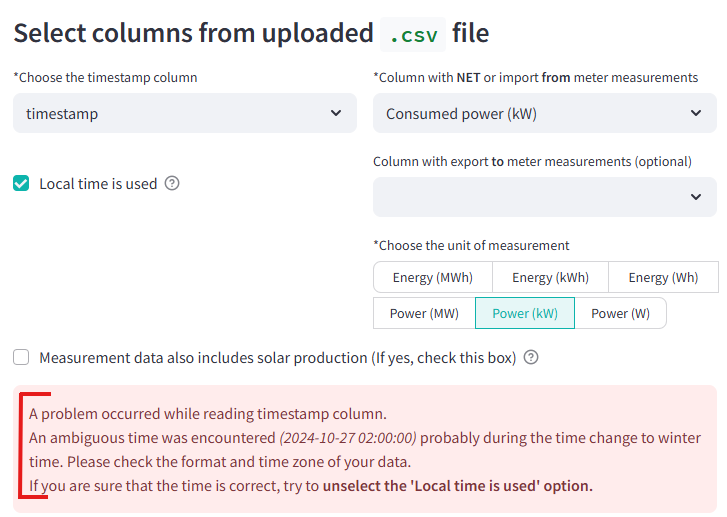Open the empty export to meter dropdown
Screen dimensions: 727x517
(x=545, y=197)
